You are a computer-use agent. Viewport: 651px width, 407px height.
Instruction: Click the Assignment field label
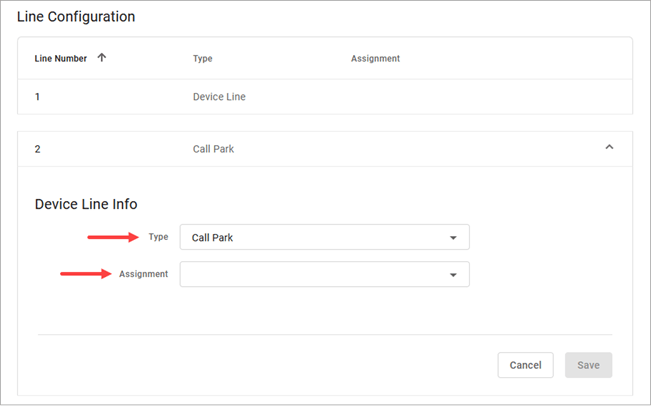pyautogui.click(x=144, y=274)
